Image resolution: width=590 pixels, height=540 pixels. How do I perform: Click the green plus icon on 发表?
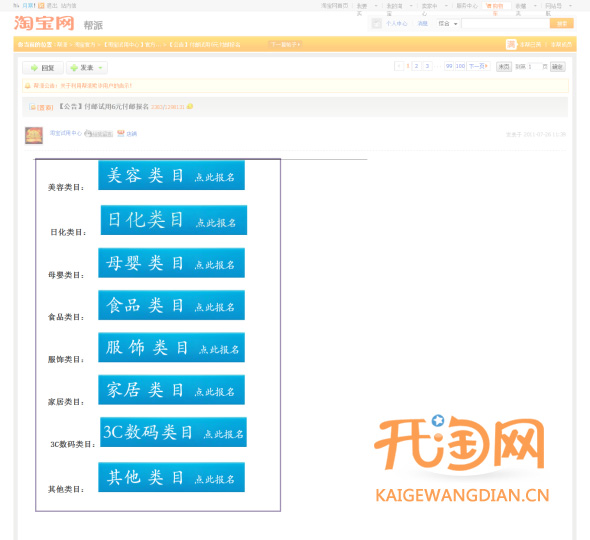pyautogui.click(x=74, y=68)
